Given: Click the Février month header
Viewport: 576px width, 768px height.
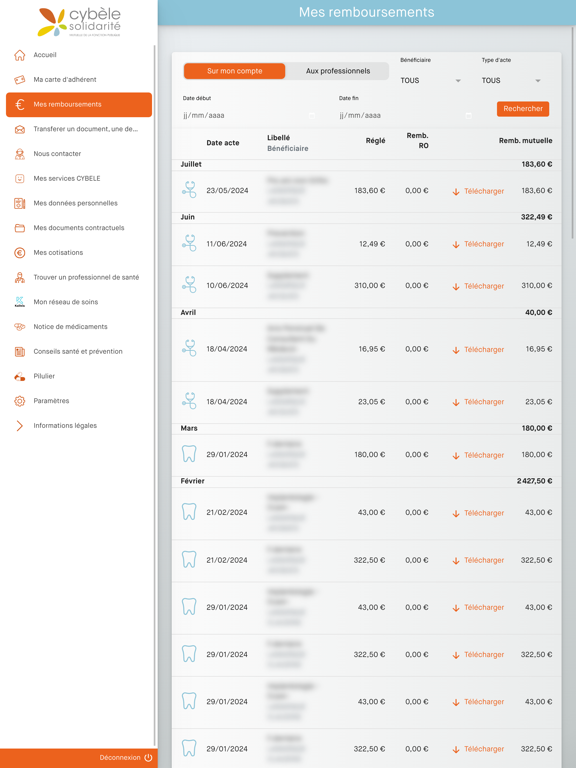Looking at the screenshot, I should 192,481.
